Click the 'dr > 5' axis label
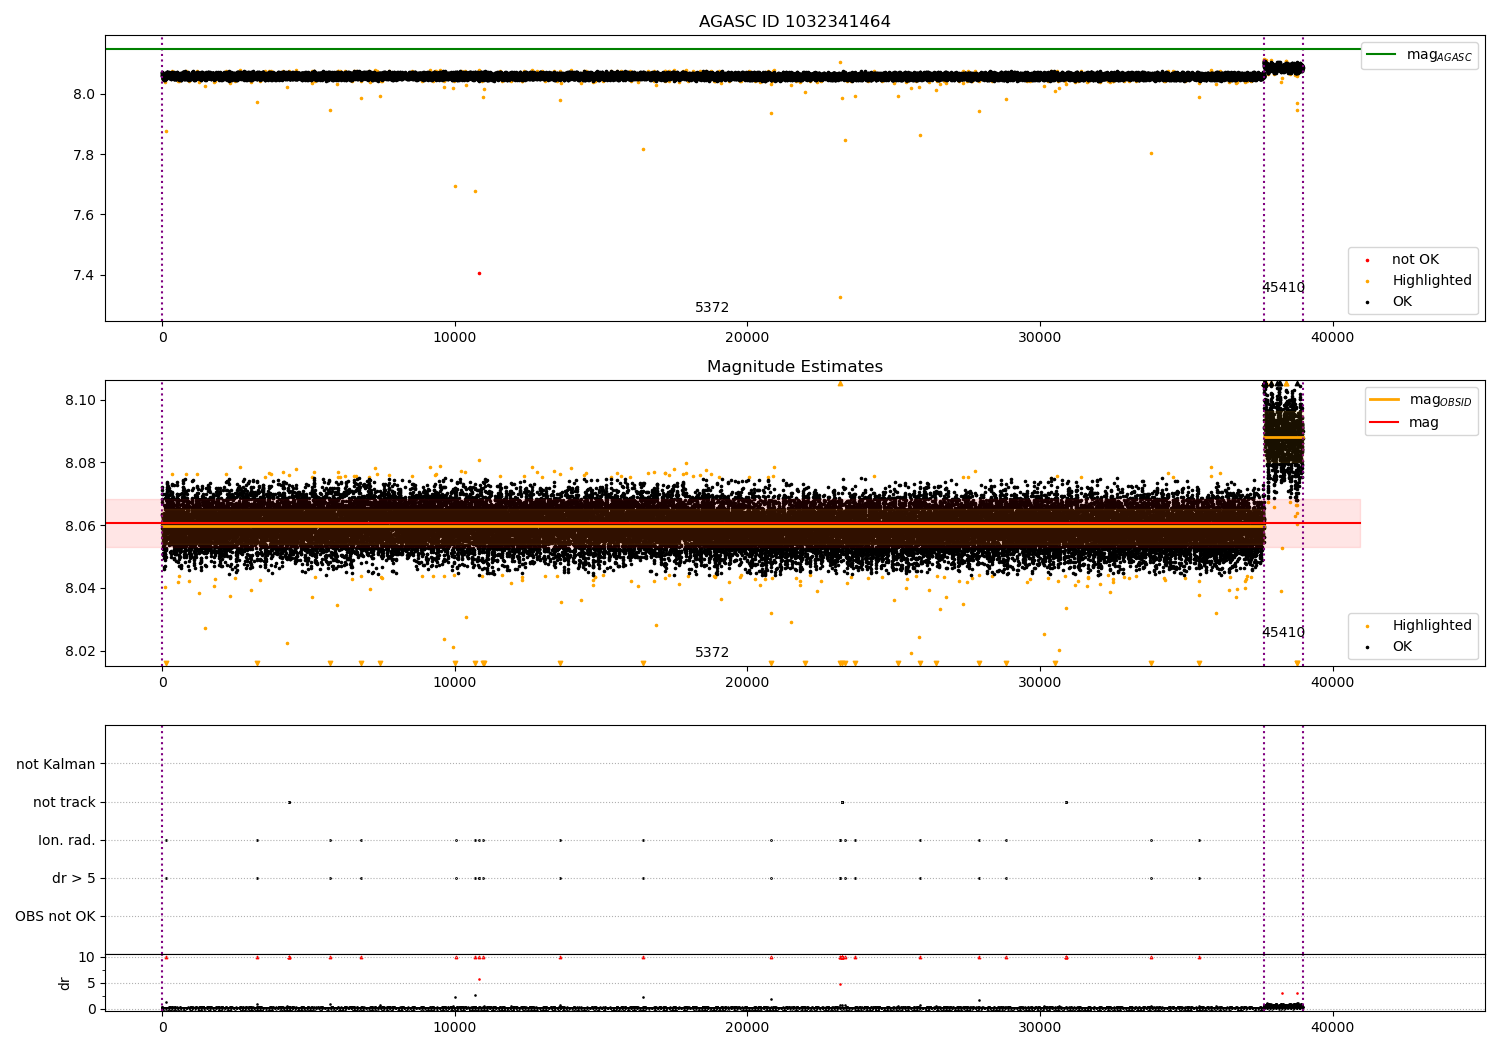The width and height of the screenshot is (1500, 1050). 74,878
